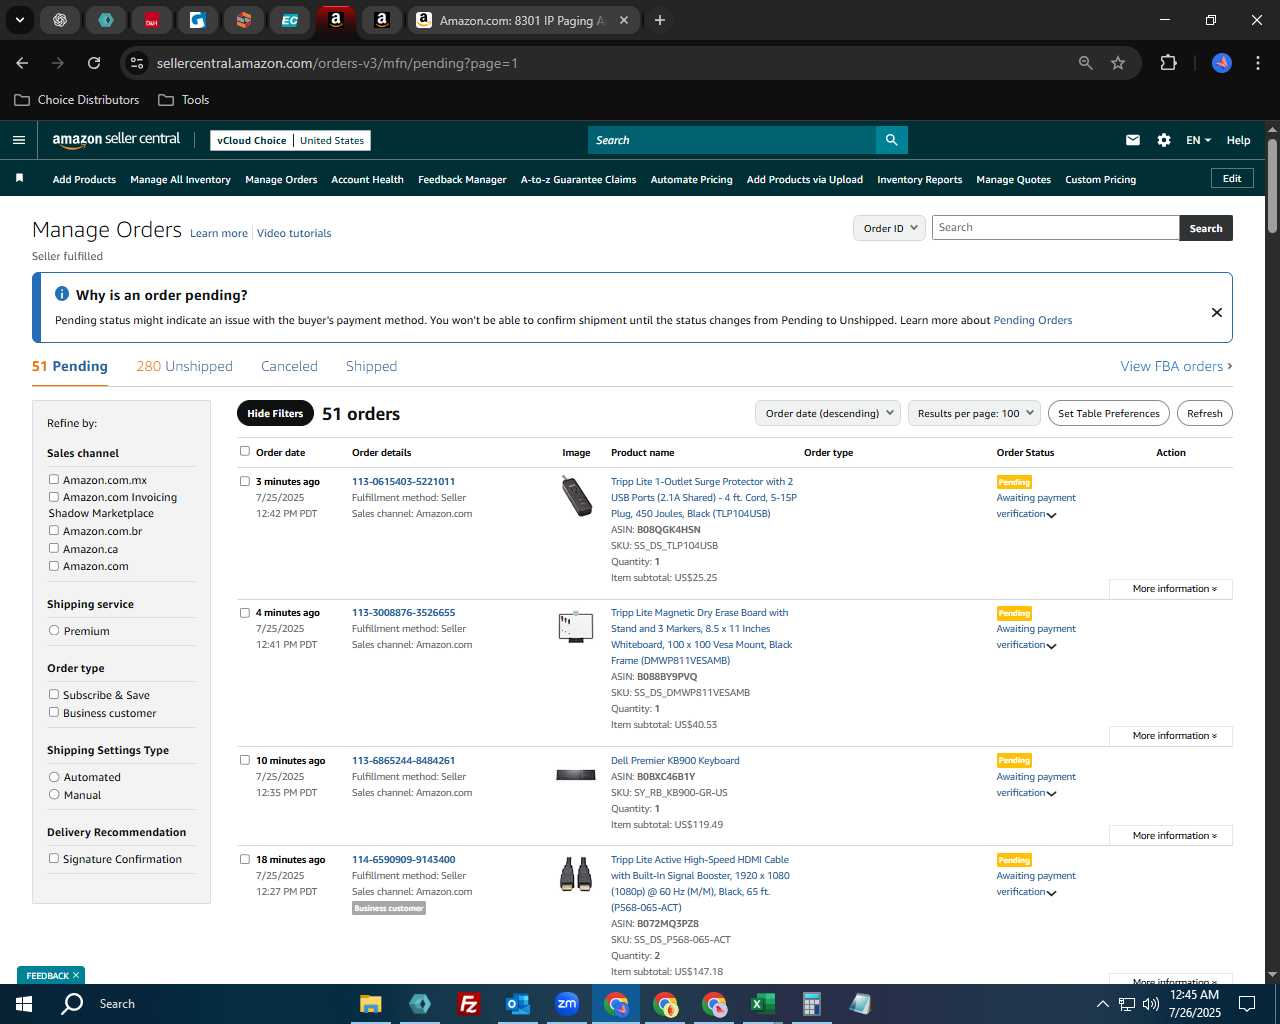
Task: Click the browser zoom magnifier icon
Action: tap(1086, 63)
